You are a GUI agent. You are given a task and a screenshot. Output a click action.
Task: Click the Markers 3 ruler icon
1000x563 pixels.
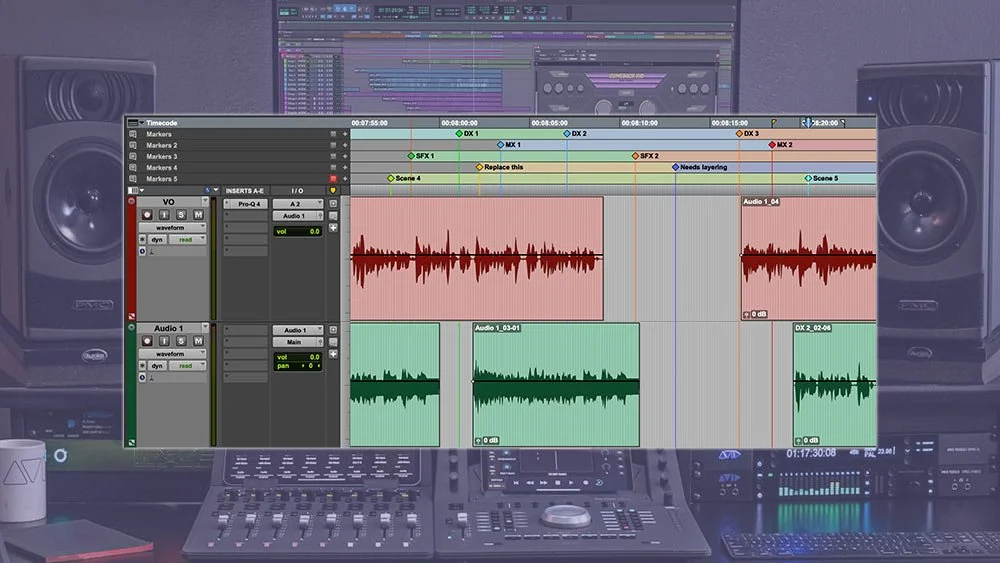point(133,156)
